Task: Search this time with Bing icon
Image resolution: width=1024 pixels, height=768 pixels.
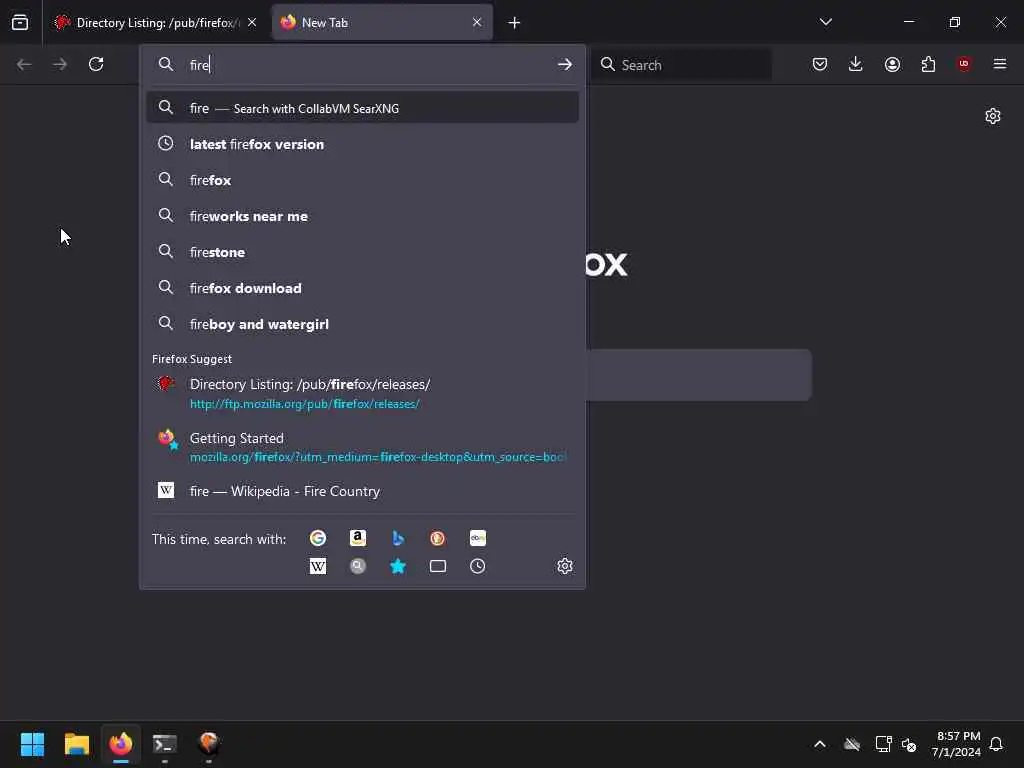Action: [x=398, y=538]
